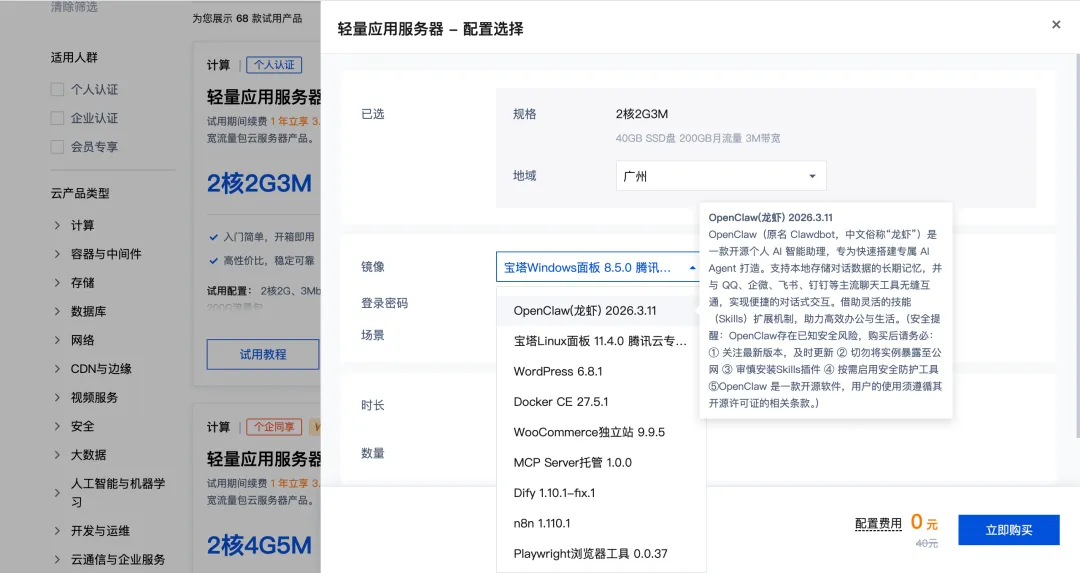Click the 登录密码 label
This screenshot has height=573, width=1080.
coord(384,303)
